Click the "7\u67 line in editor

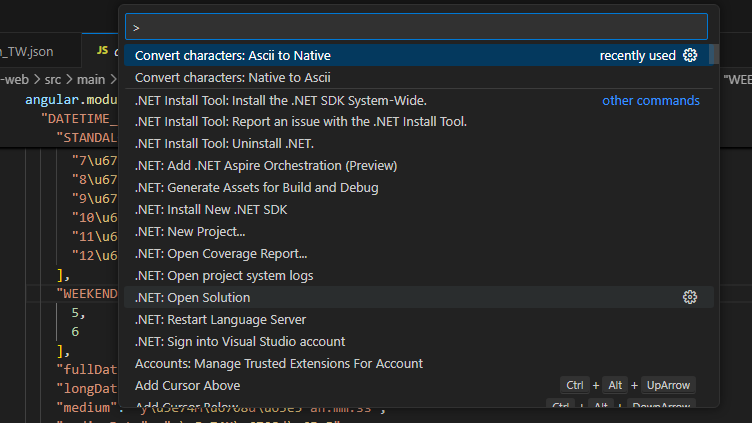click(94, 161)
